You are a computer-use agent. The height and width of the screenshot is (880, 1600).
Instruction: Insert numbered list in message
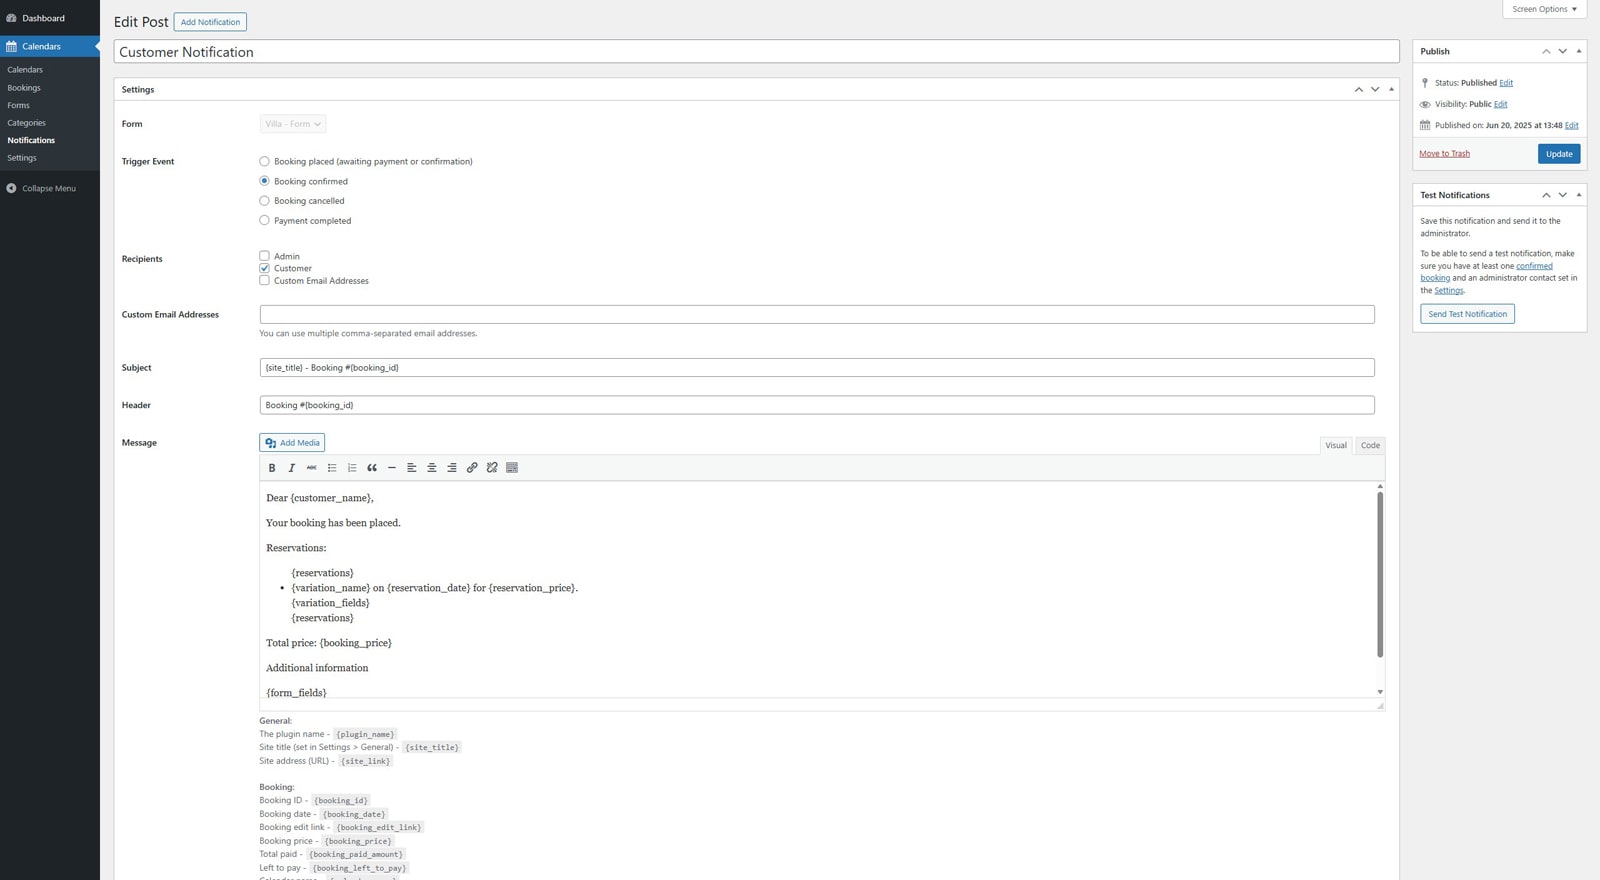352,468
